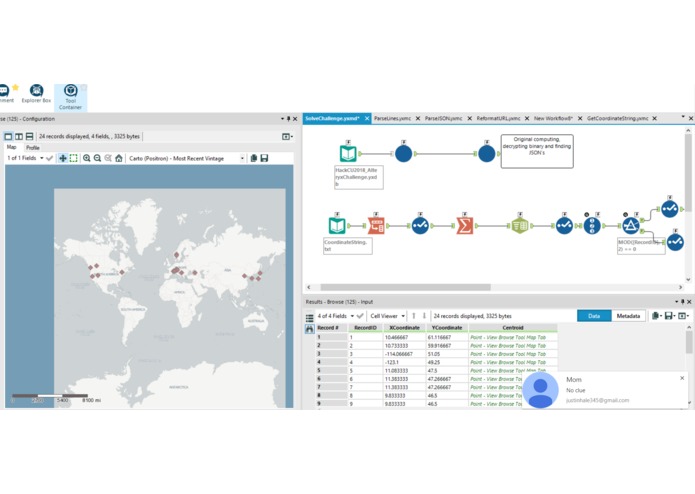The width and height of the screenshot is (695, 494).
Task: Pin the Results panel
Action: (x=683, y=302)
